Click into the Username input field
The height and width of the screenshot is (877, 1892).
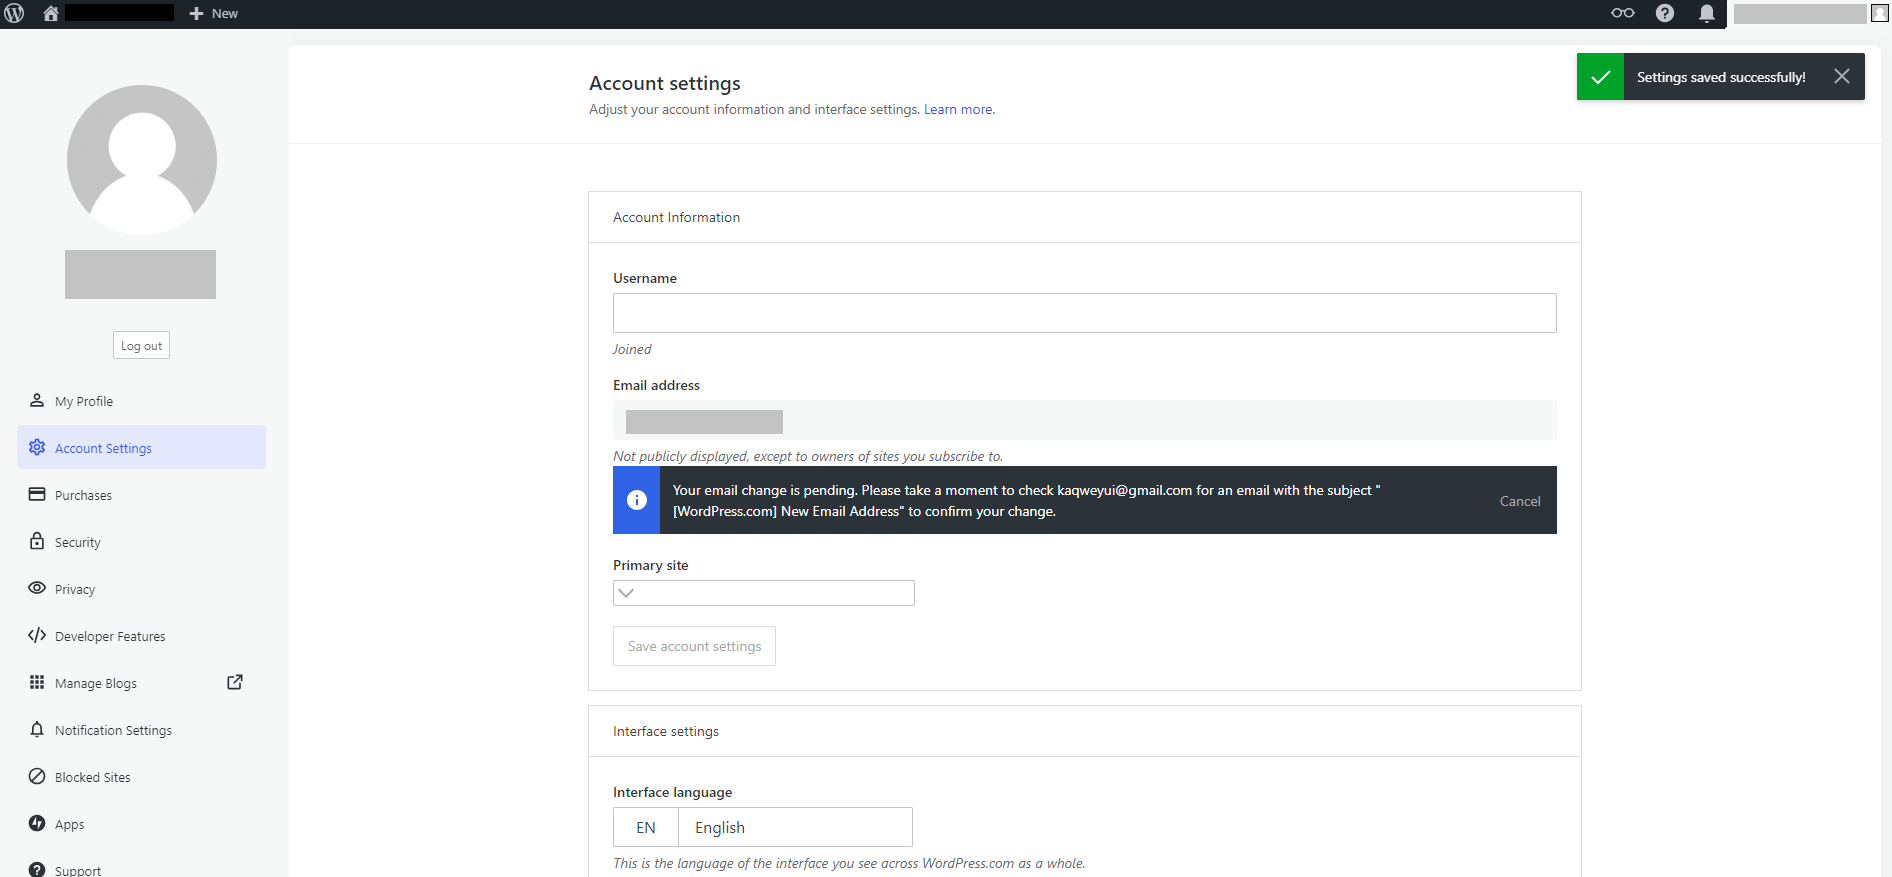point(1084,313)
